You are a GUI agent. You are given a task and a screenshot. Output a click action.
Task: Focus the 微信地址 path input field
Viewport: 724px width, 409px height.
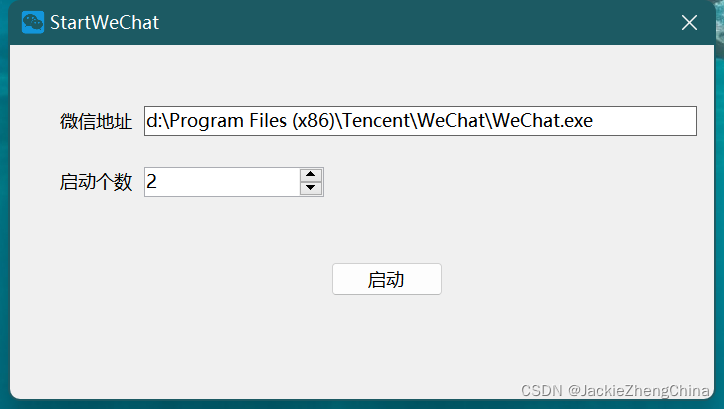click(420, 121)
